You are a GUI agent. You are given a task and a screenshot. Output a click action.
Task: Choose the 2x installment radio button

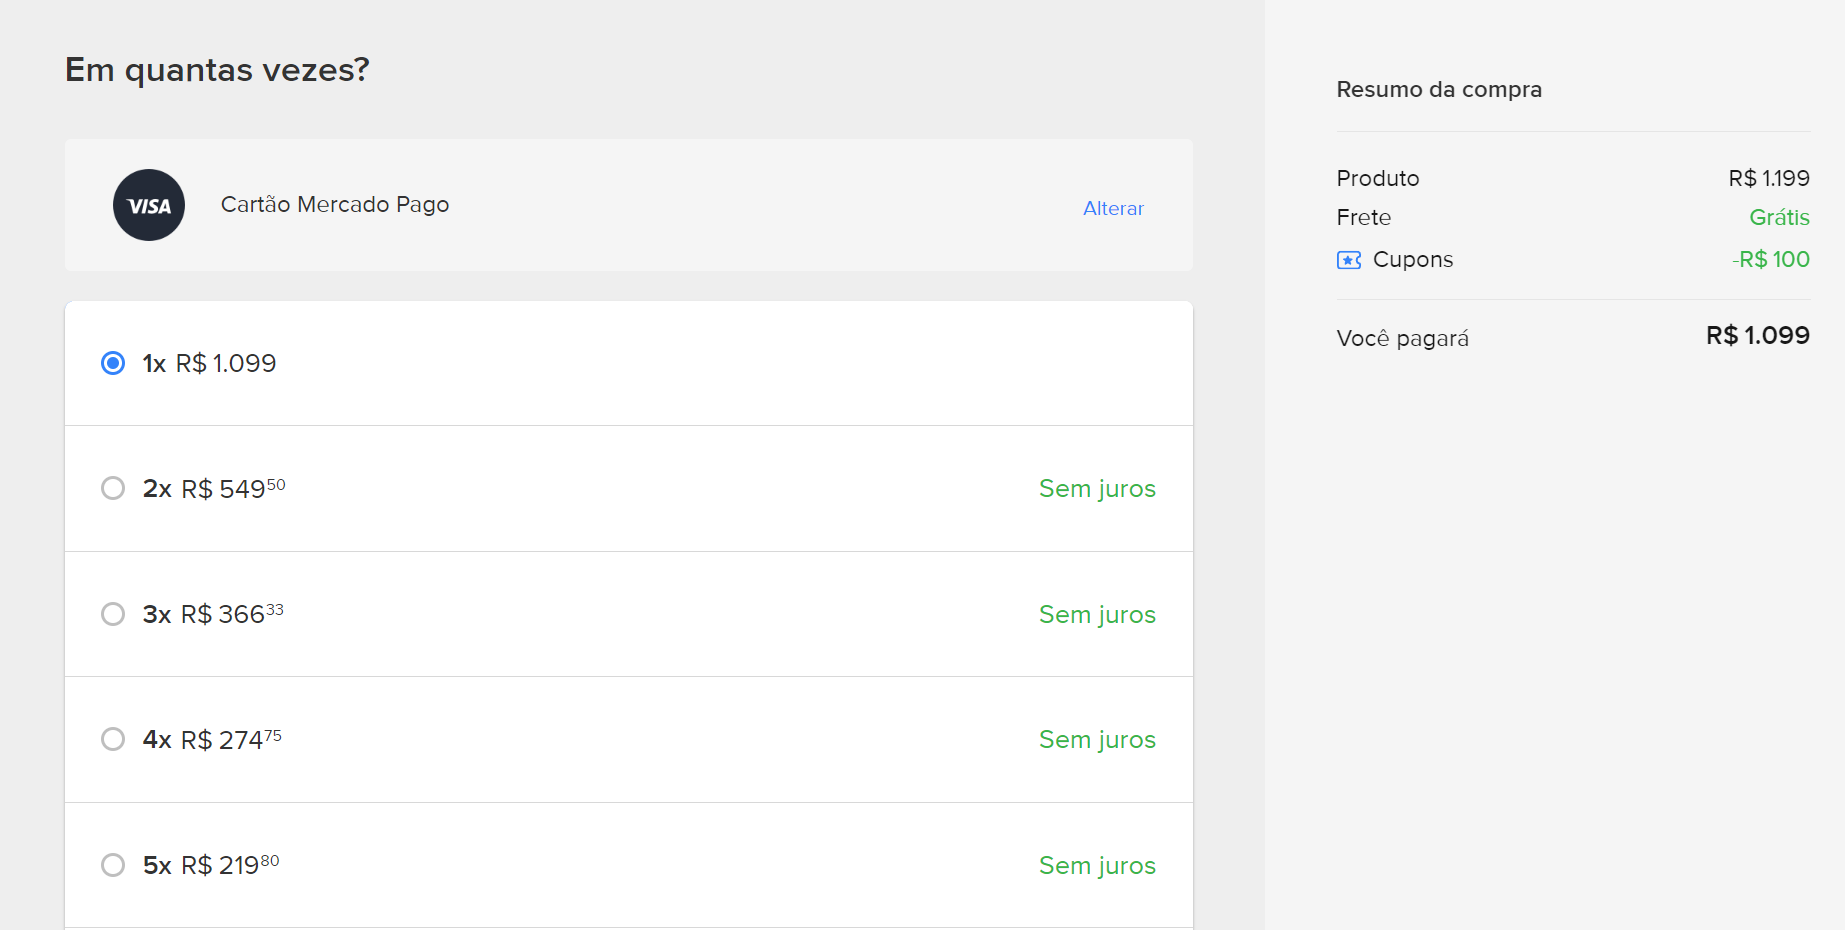click(113, 488)
